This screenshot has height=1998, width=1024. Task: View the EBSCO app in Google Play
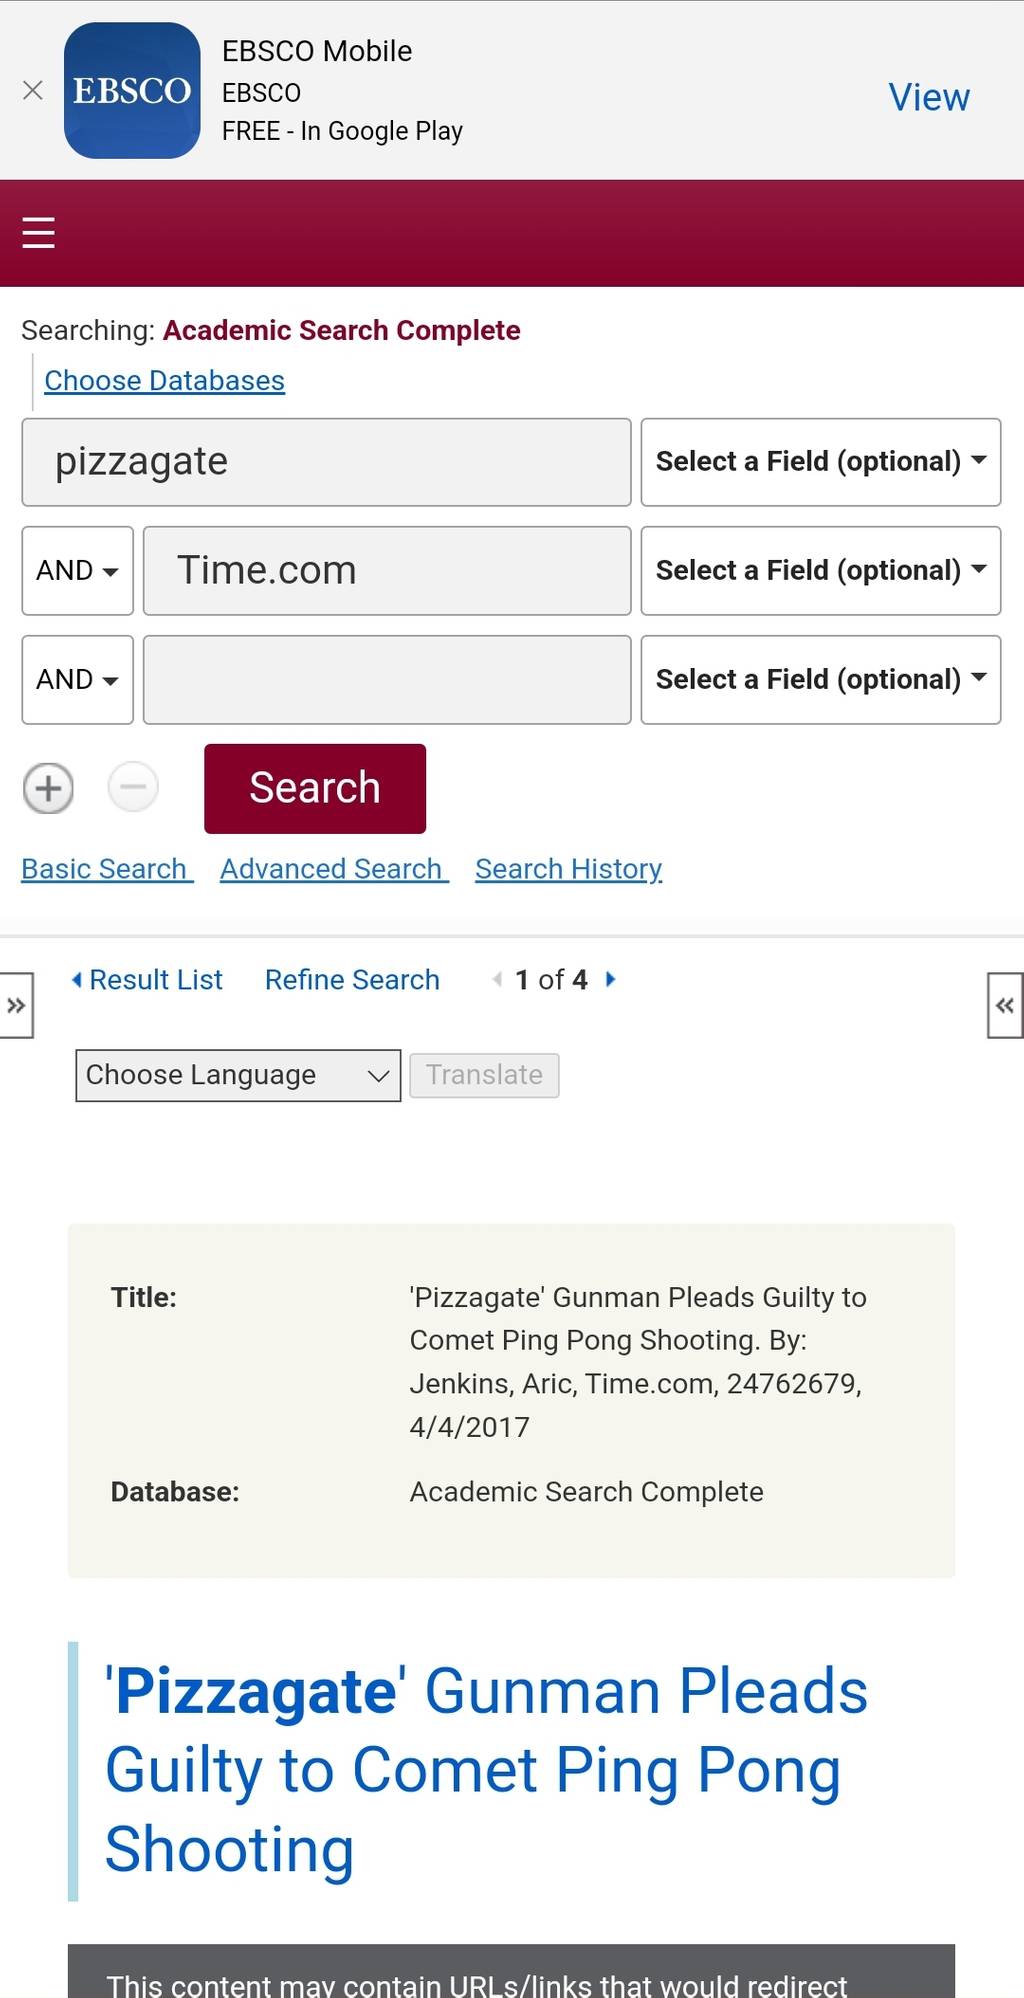pyautogui.click(x=929, y=97)
